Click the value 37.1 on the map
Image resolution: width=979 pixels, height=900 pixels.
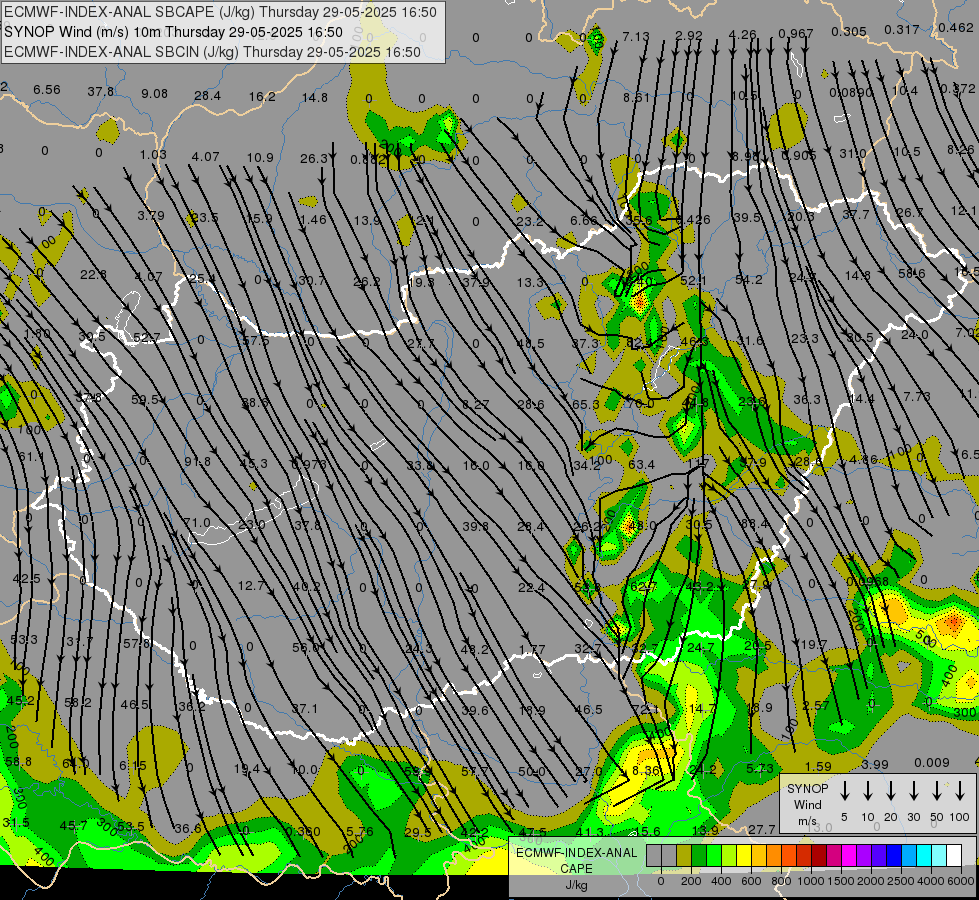(305, 708)
